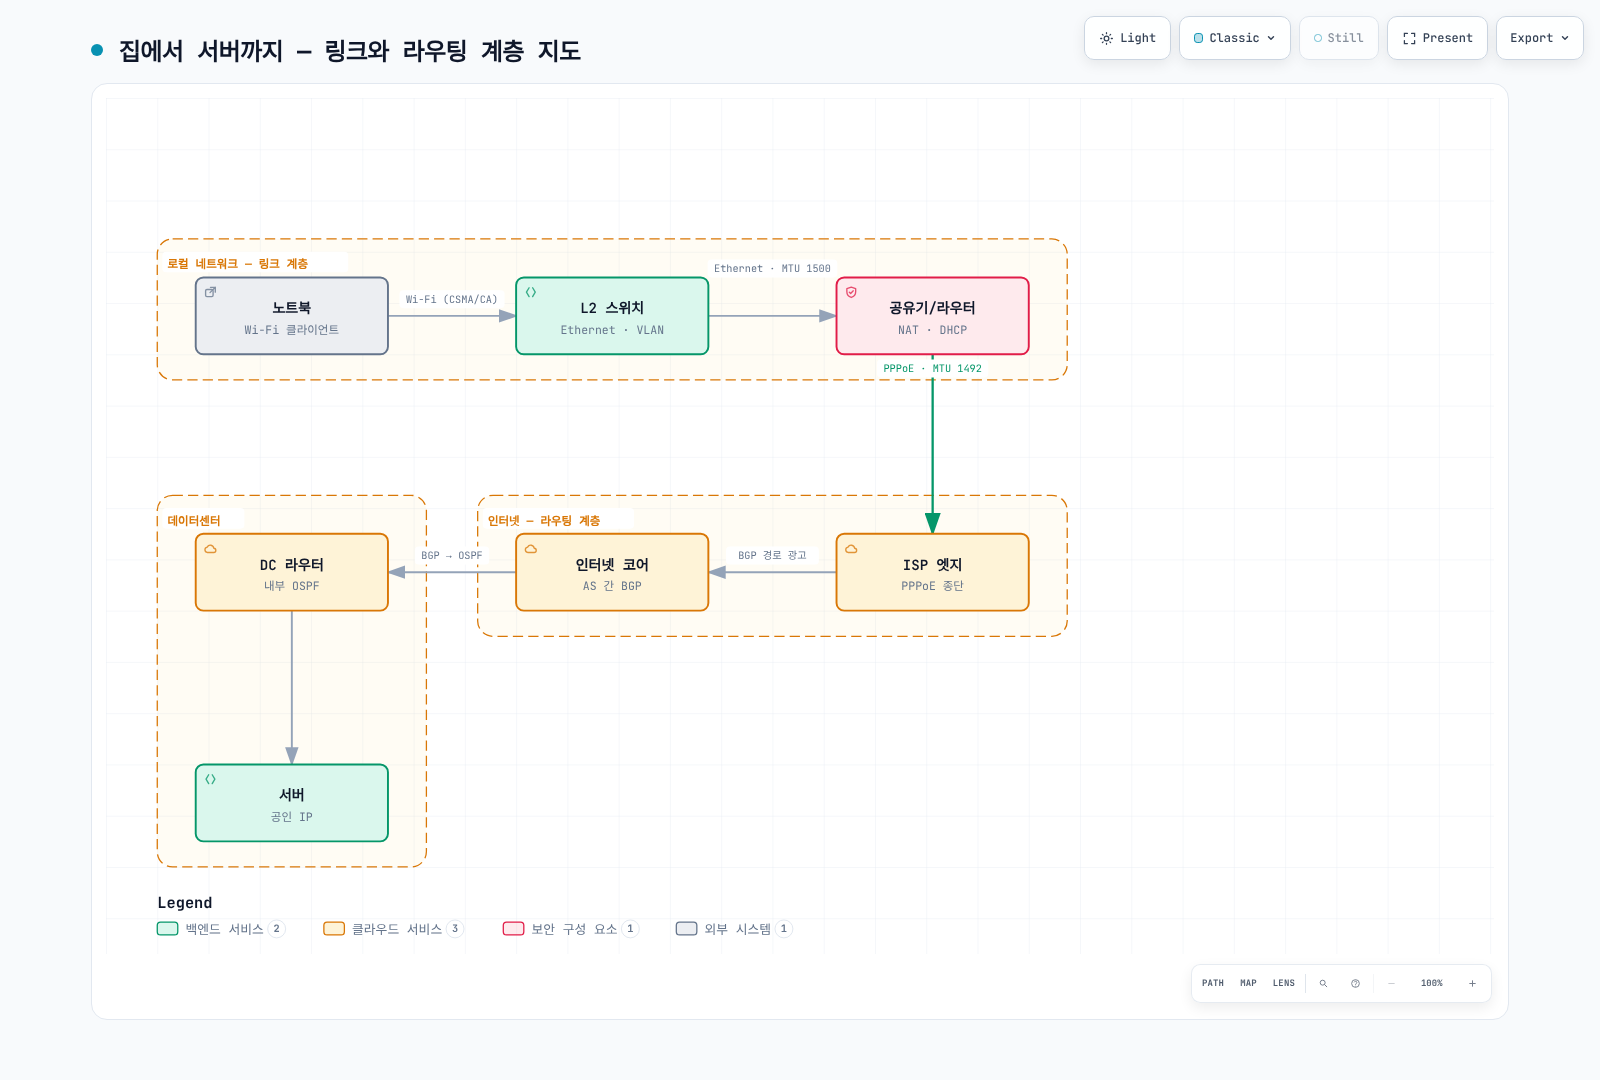Select the ISP 엣지 node
The width and height of the screenshot is (1600, 1080).
coord(932,572)
